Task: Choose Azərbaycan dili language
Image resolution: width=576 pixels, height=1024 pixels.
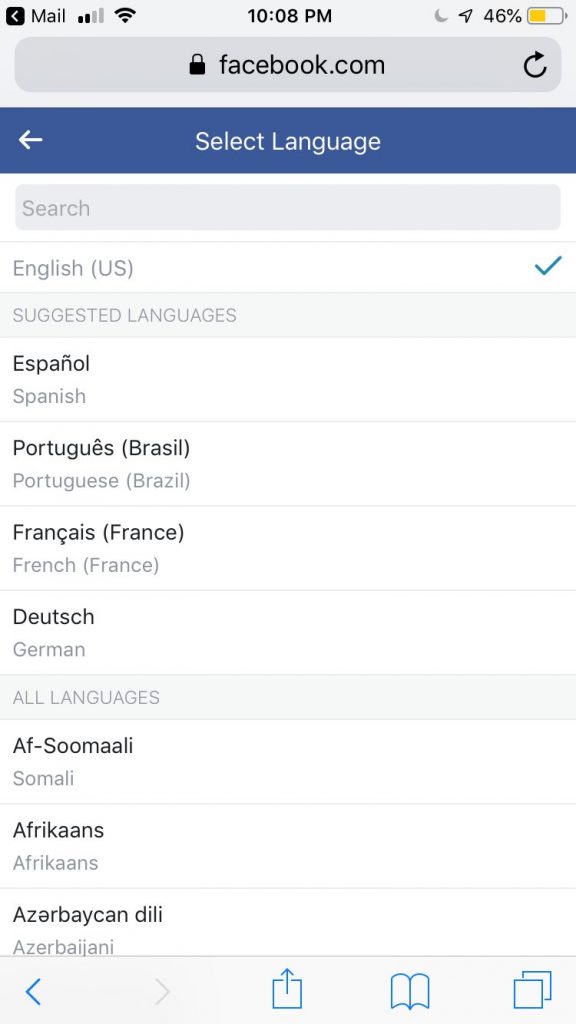Action: point(288,923)
